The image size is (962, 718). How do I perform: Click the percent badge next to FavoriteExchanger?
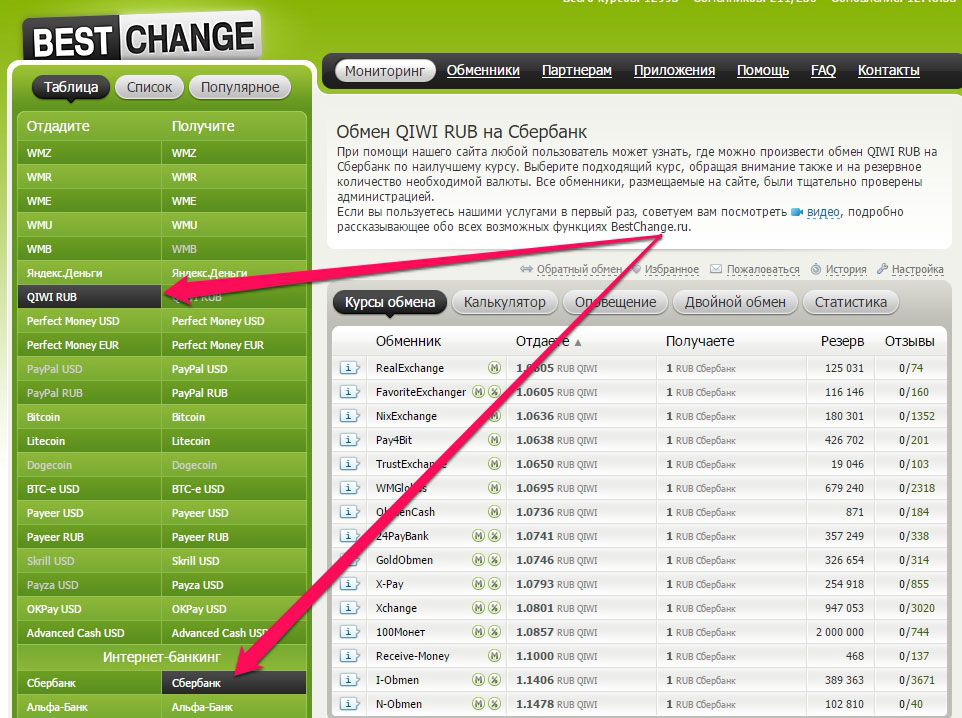click(x=494, y=392)
